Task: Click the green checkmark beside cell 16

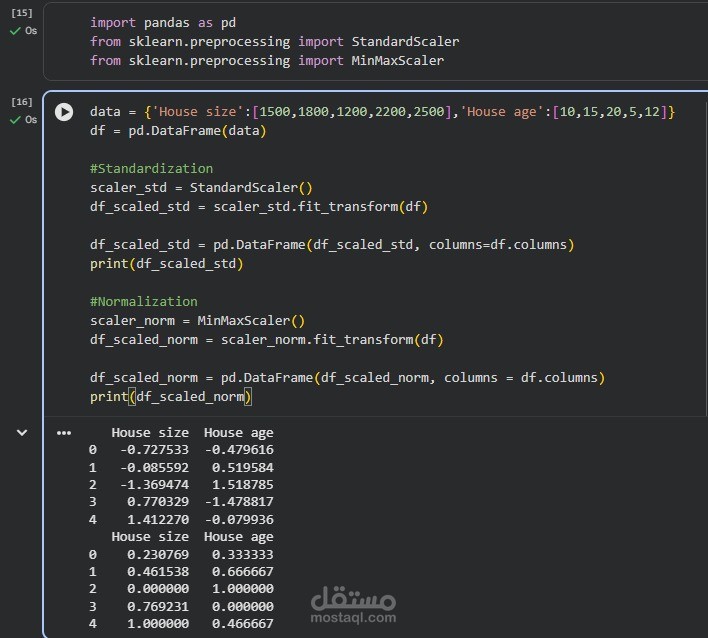Action: [x=15, y=120]
